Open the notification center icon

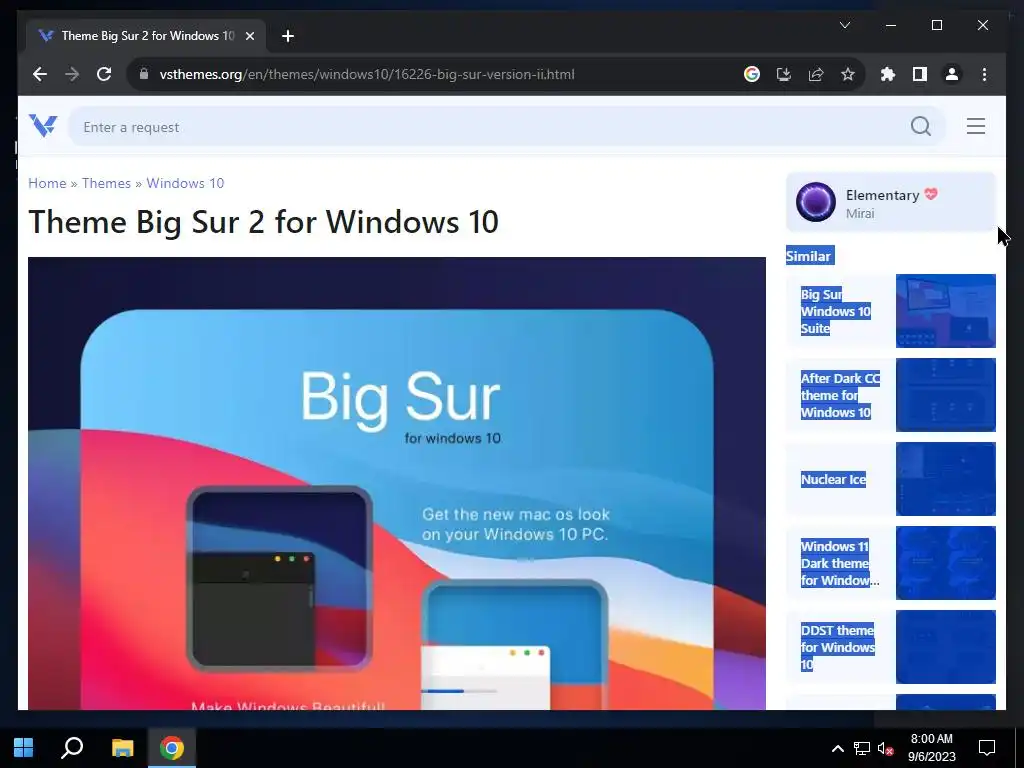coord(987,748)
